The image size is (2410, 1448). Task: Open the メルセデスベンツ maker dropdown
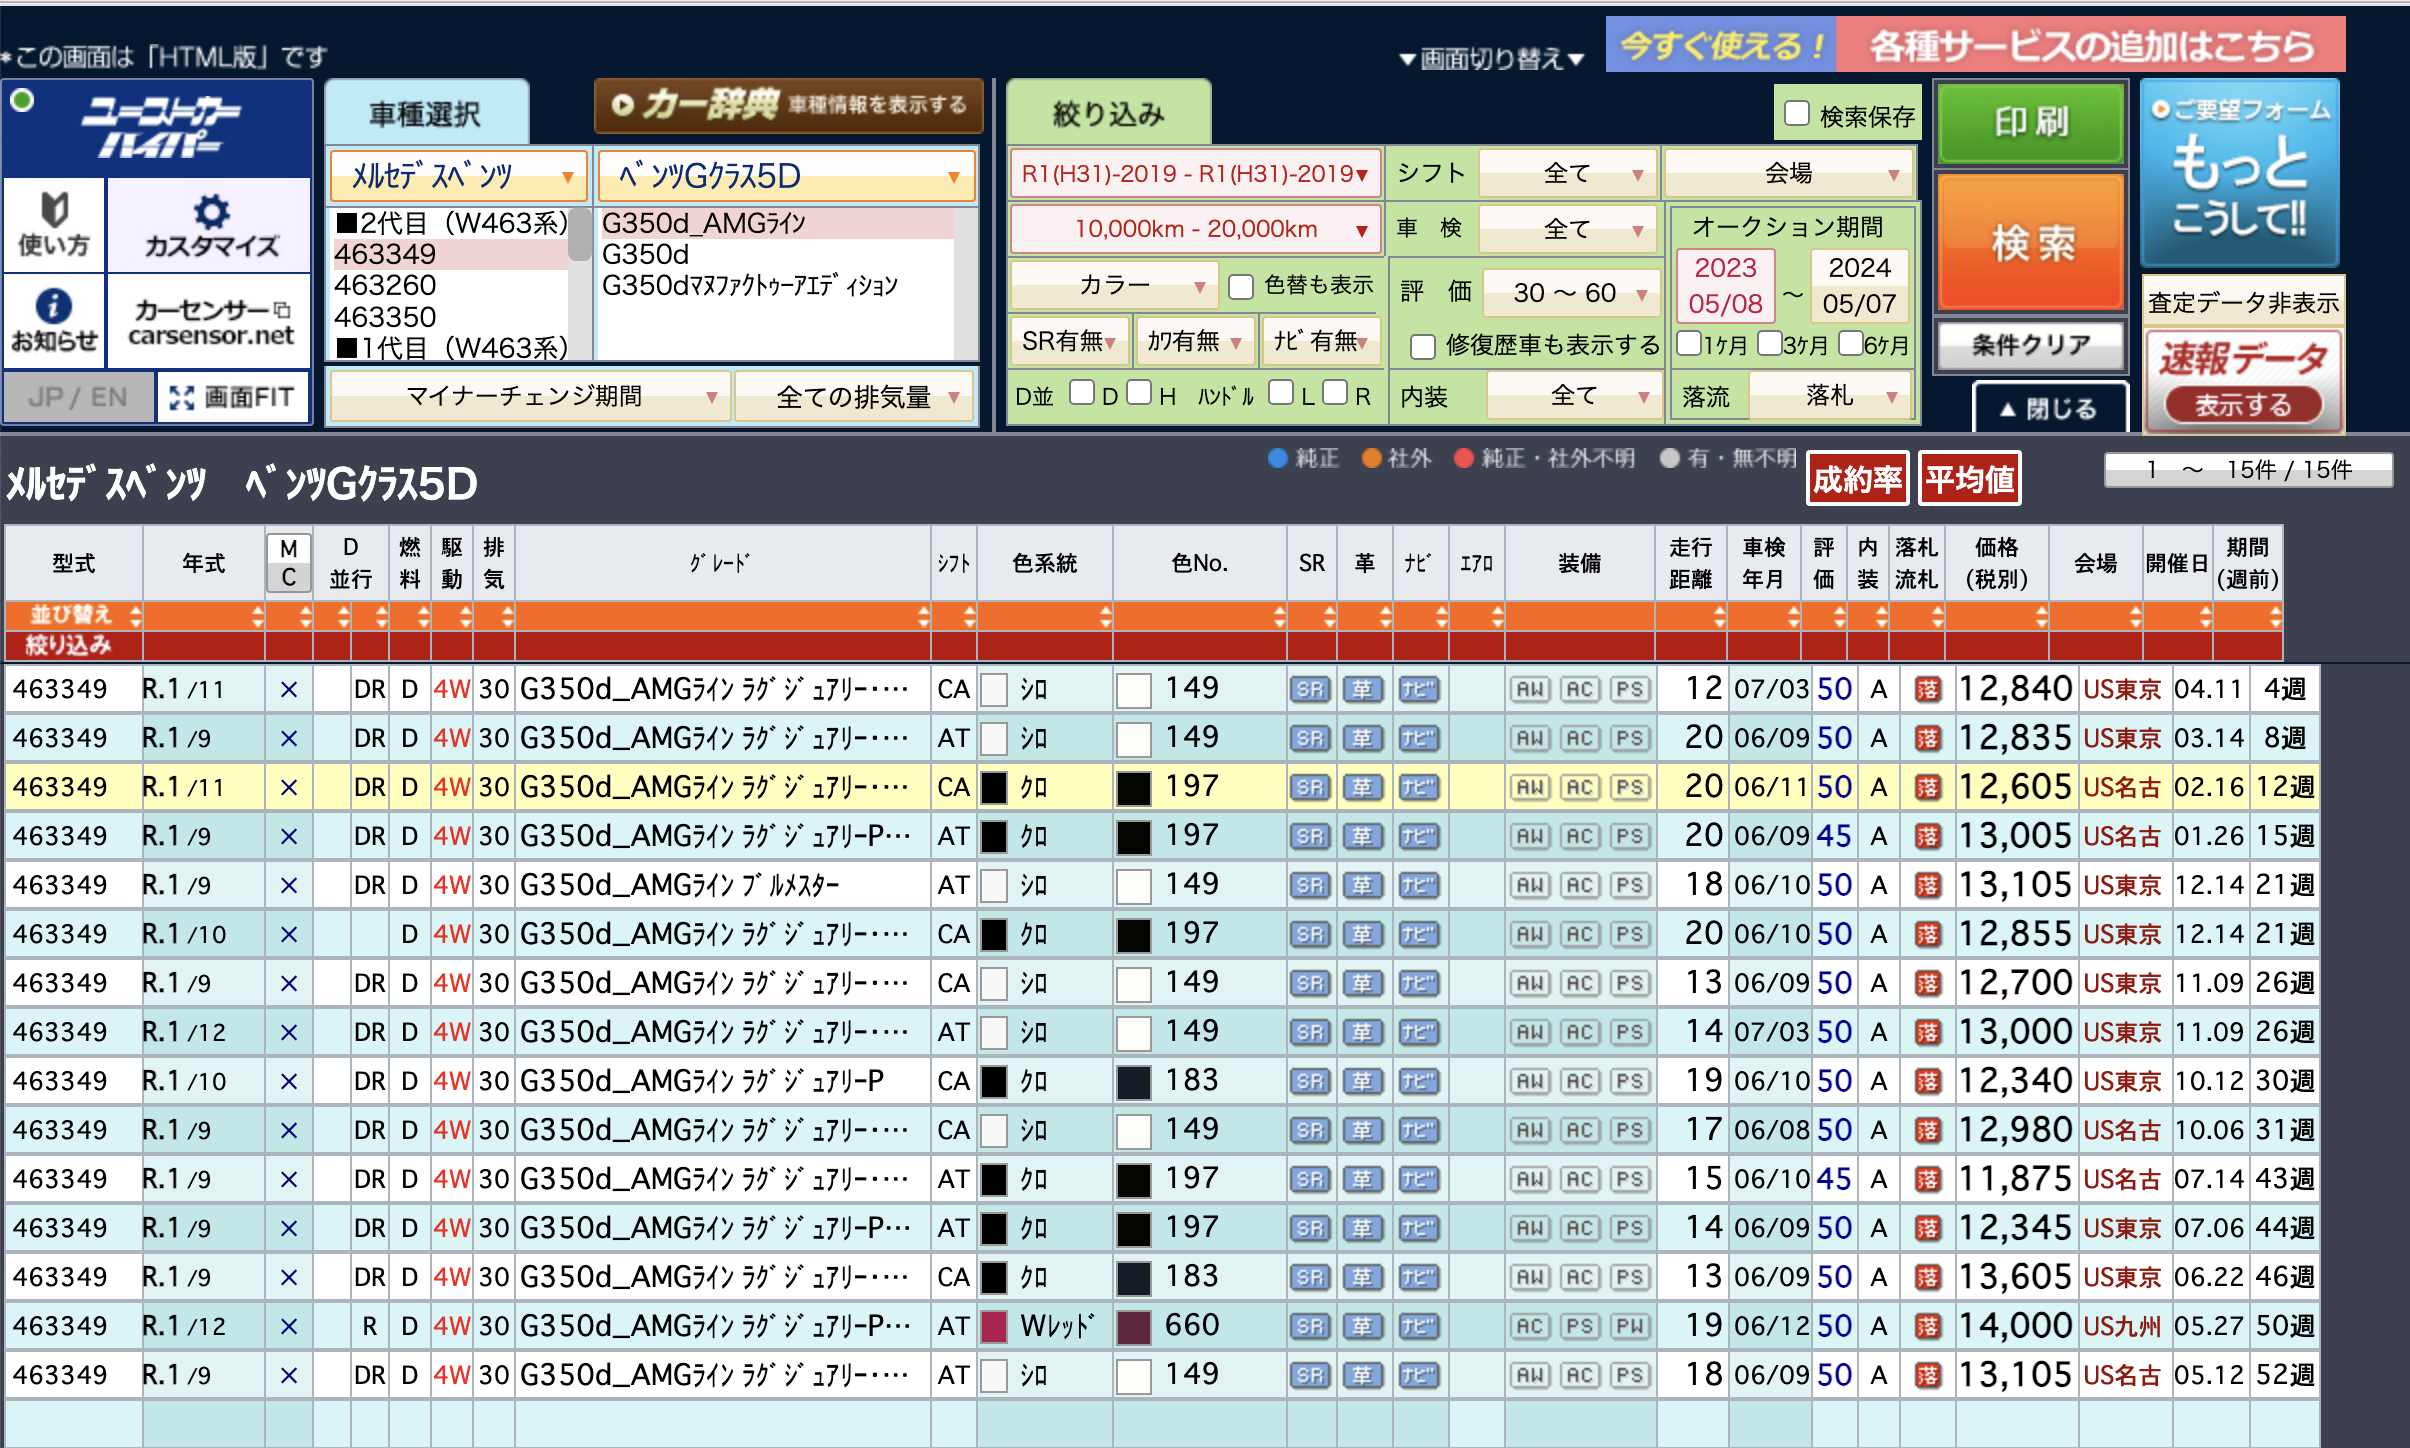tap(459, 176)
